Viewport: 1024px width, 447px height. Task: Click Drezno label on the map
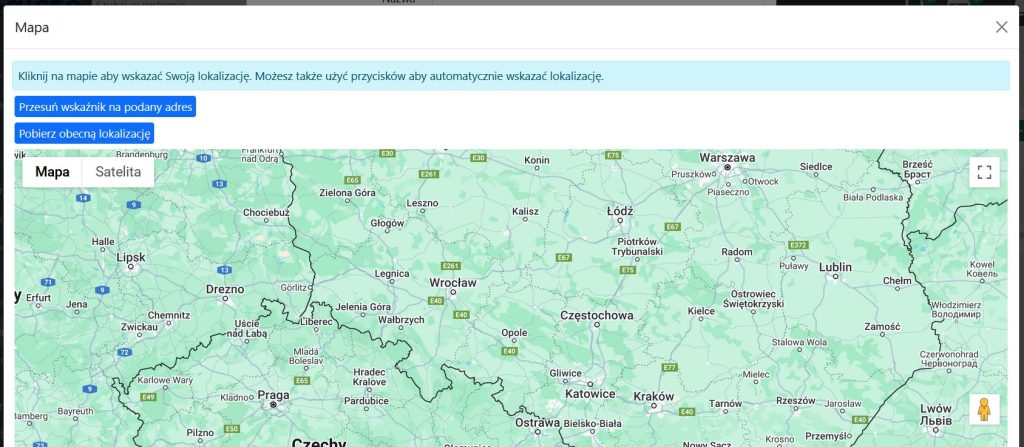[x=225, y=289]
